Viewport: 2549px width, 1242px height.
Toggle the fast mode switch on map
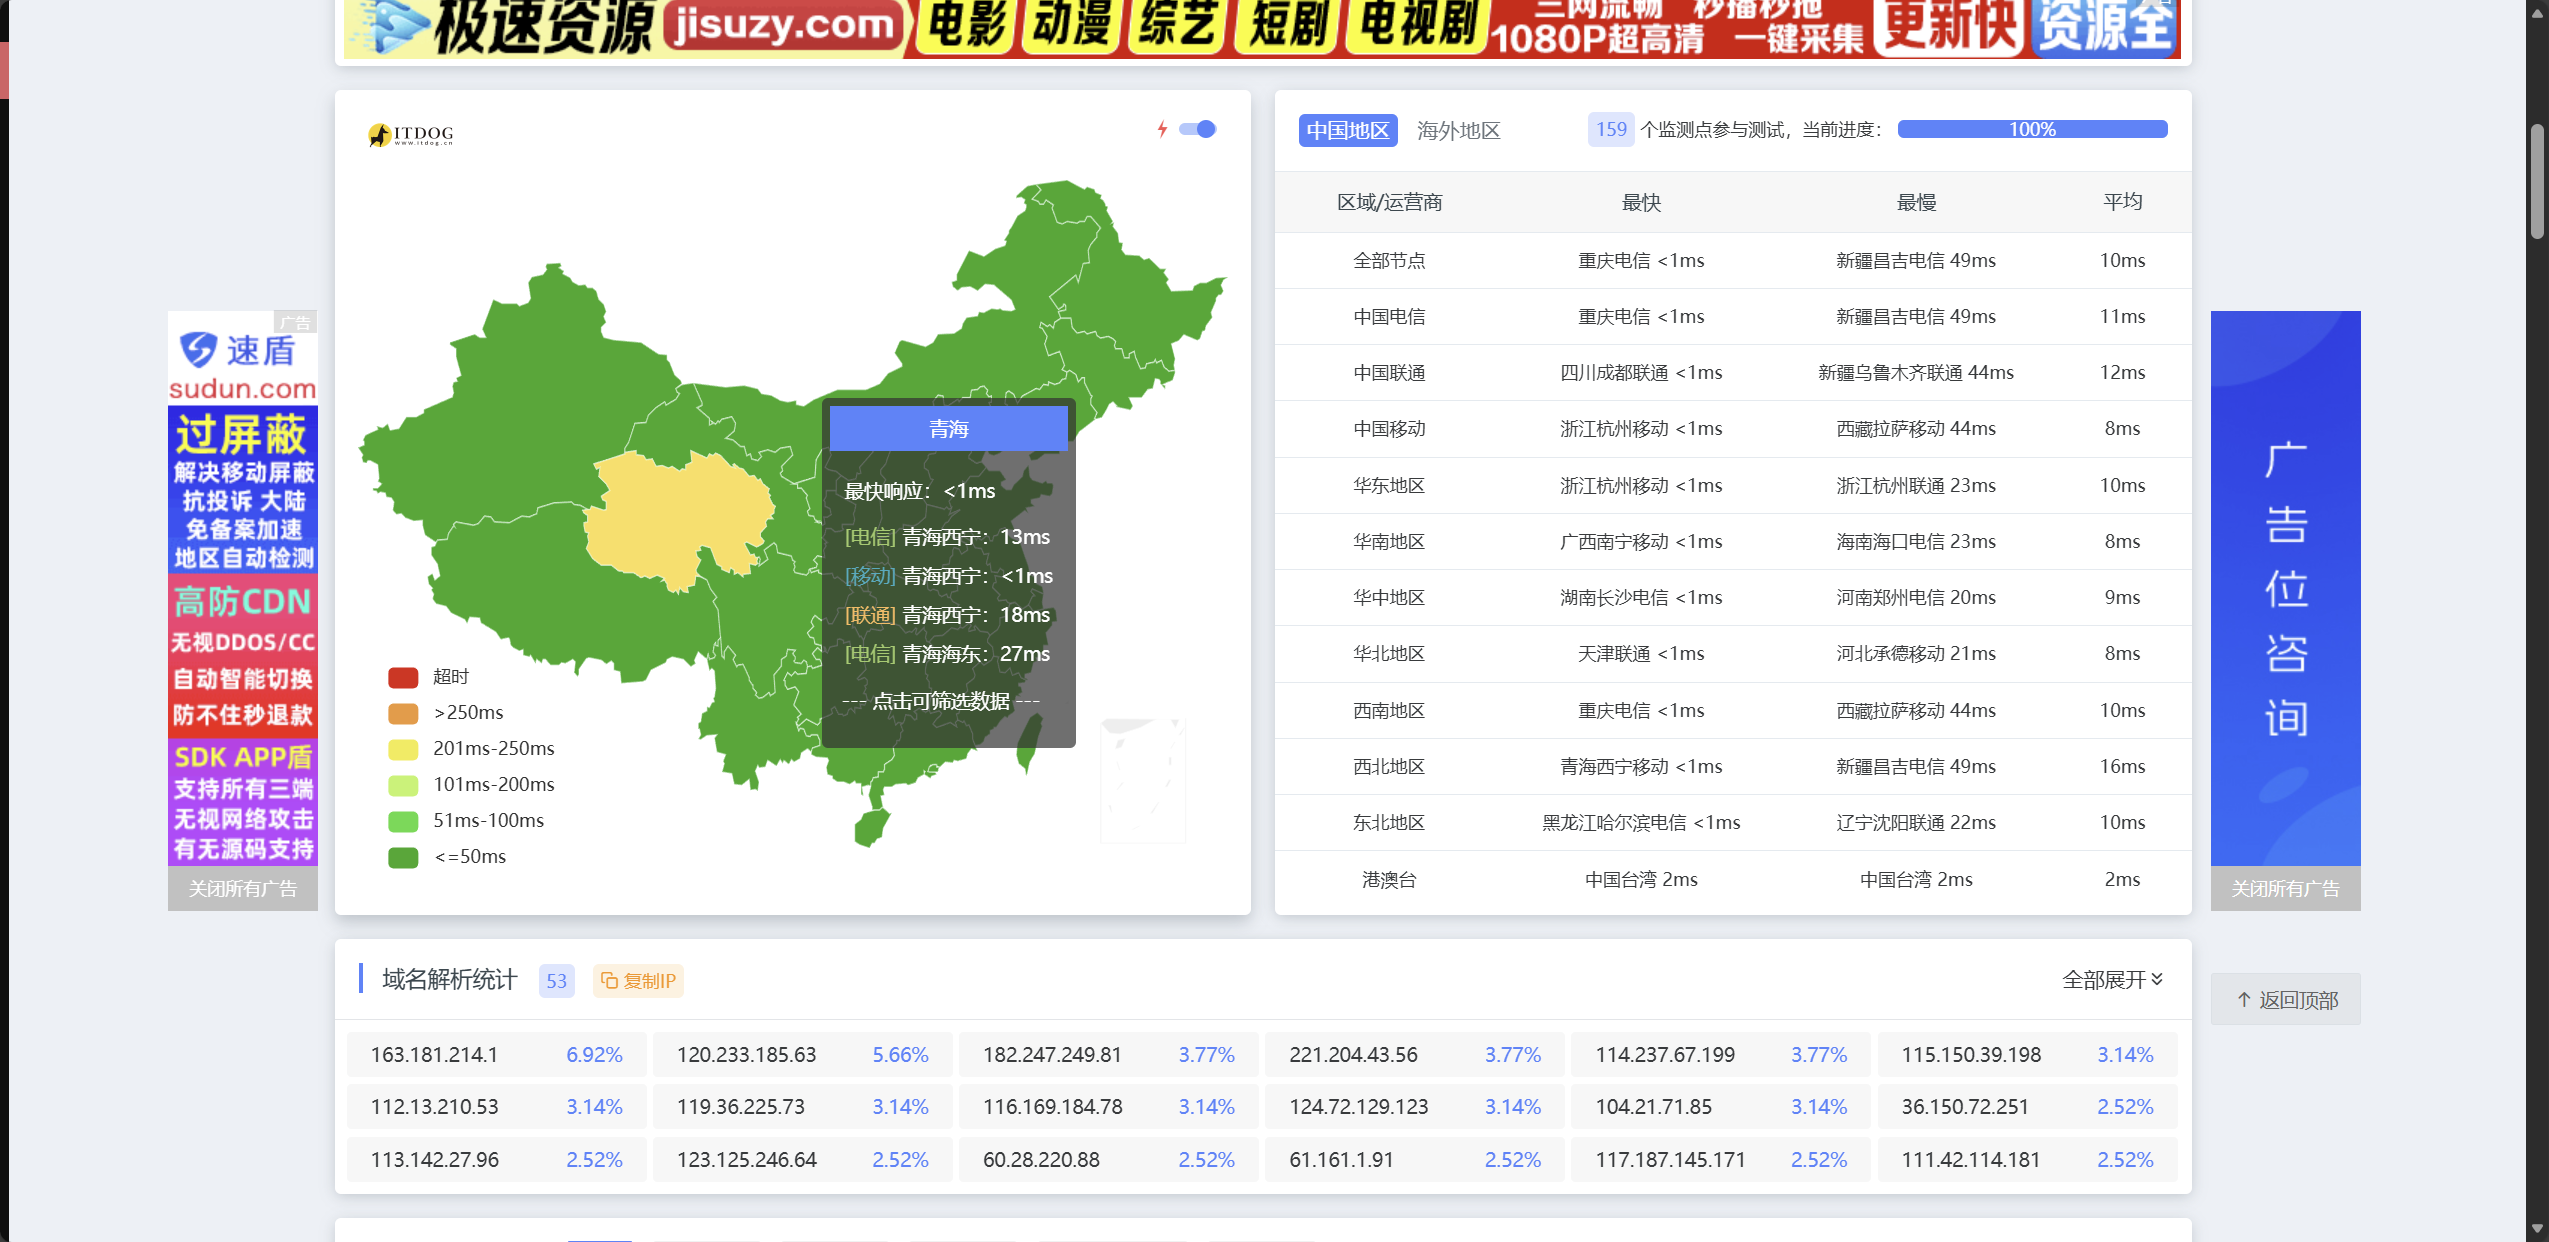click(x=1197, y=129)
